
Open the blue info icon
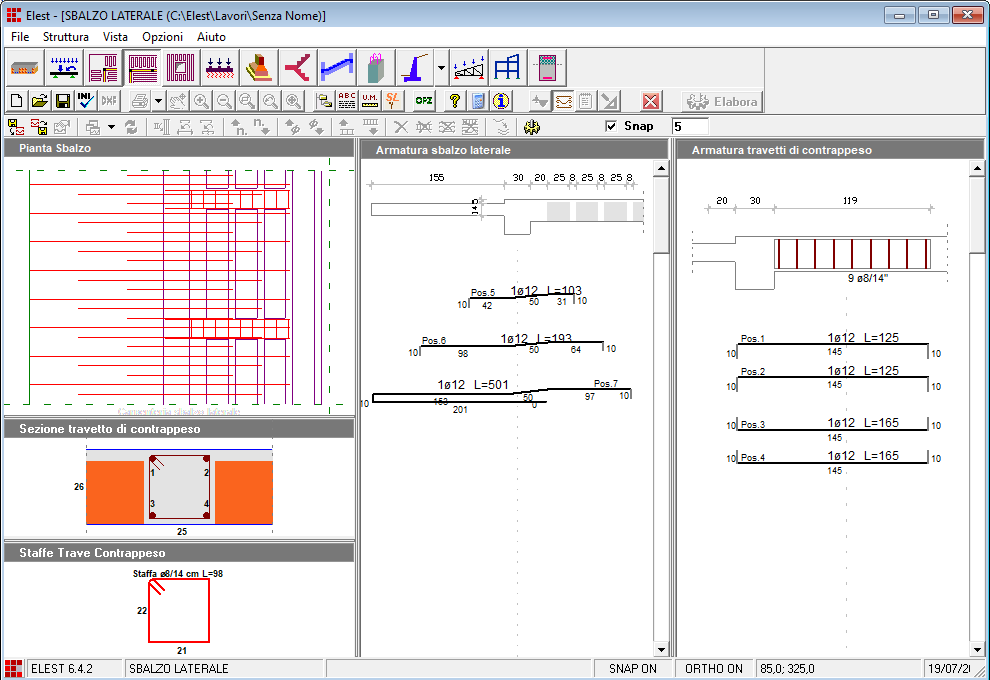click(x=501, y=101)
